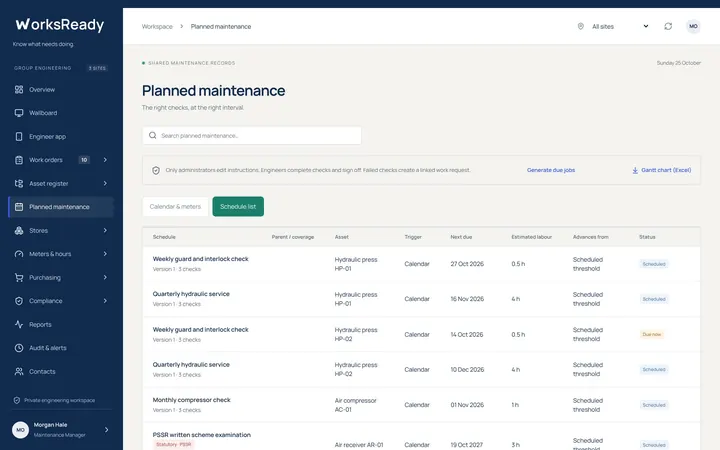The height and width of the screenshot is (450, 720).
Task: Select the Schedule list tab
Action: tap(238, 207)
